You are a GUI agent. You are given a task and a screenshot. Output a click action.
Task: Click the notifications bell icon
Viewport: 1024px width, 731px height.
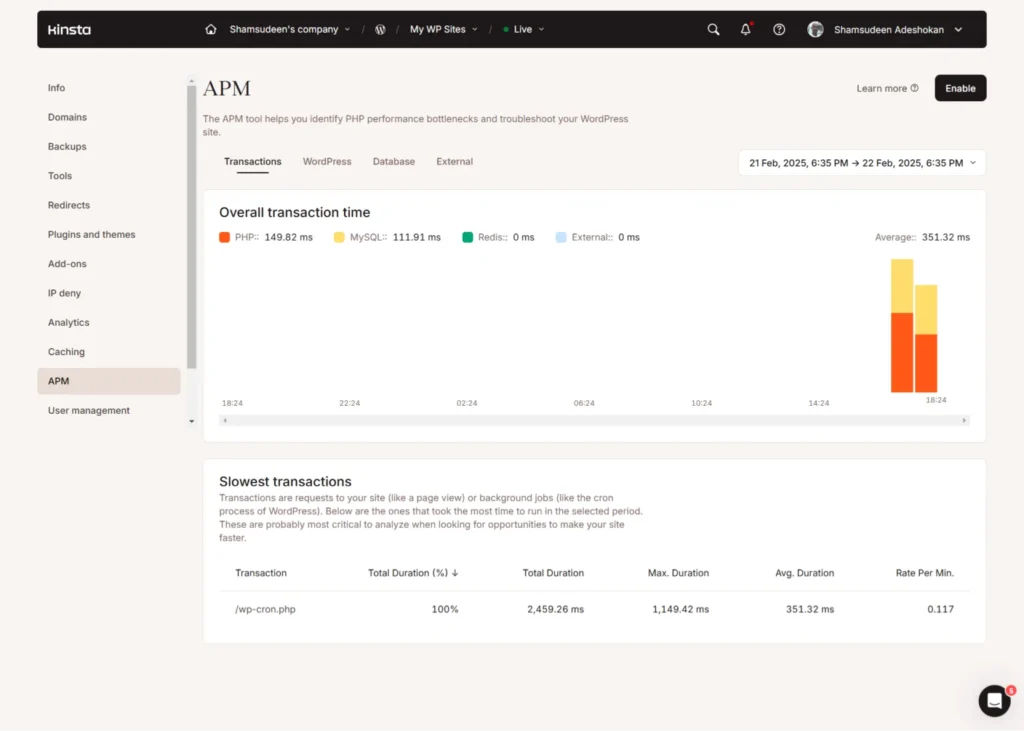pos(745,29)
